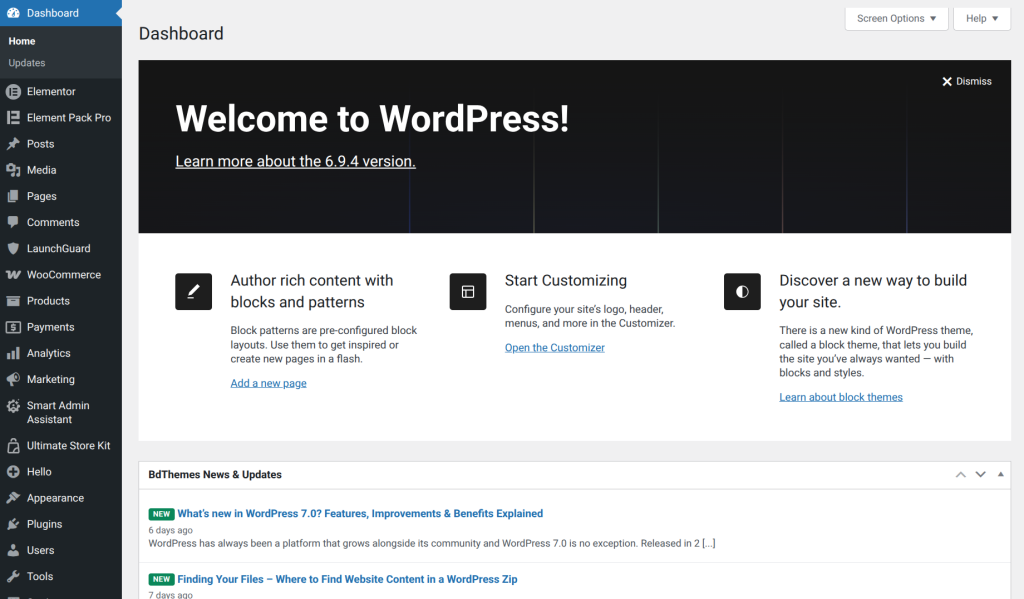Click the Dashboard gauge icon in sidebar
Screen dimensions: 1024x599
coord(13,13)
